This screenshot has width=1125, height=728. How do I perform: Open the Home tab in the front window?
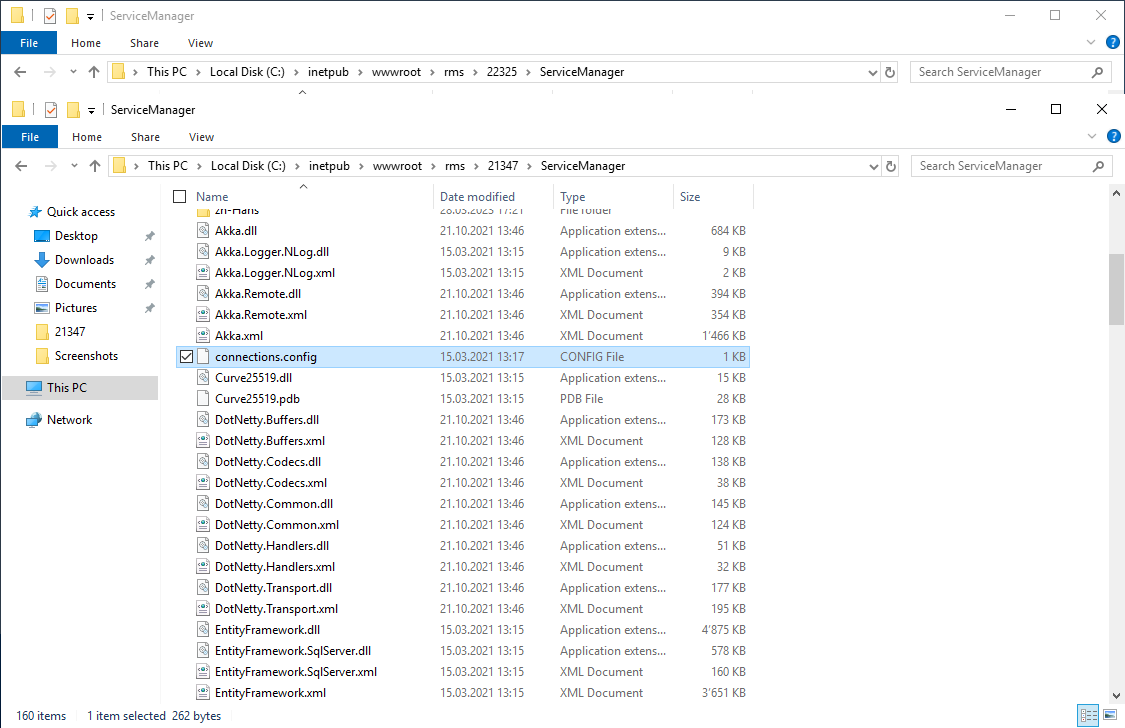(87, 137)
